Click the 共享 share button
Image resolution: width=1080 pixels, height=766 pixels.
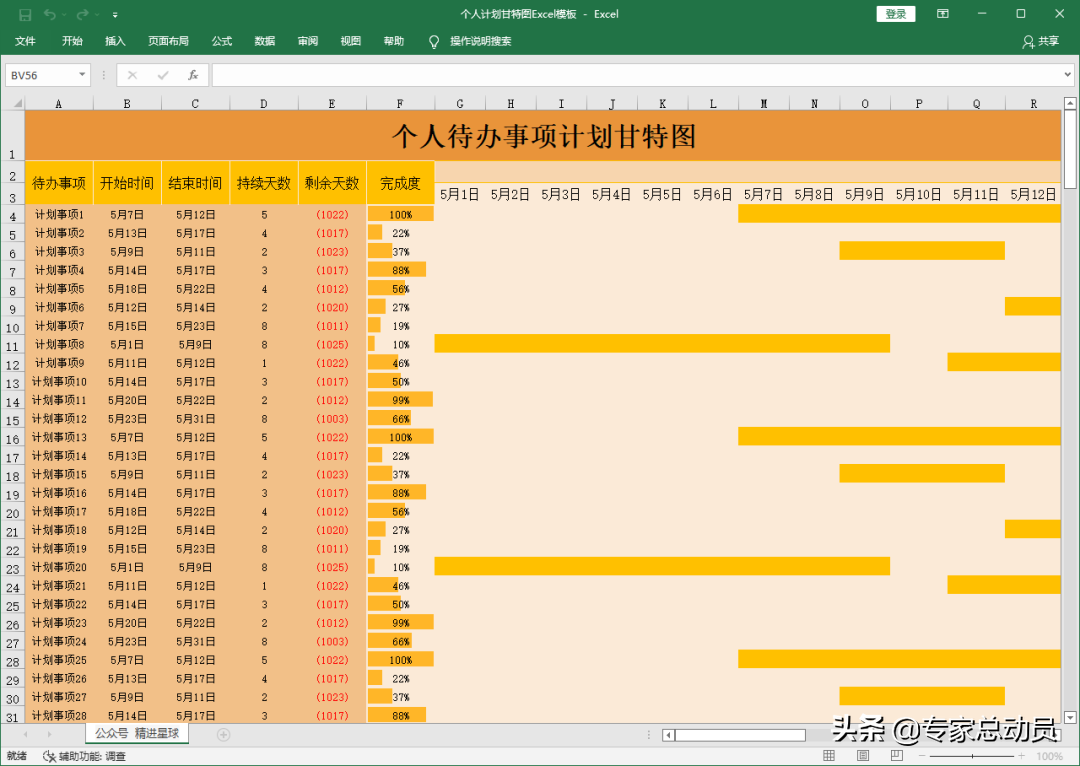(1041, 41)
